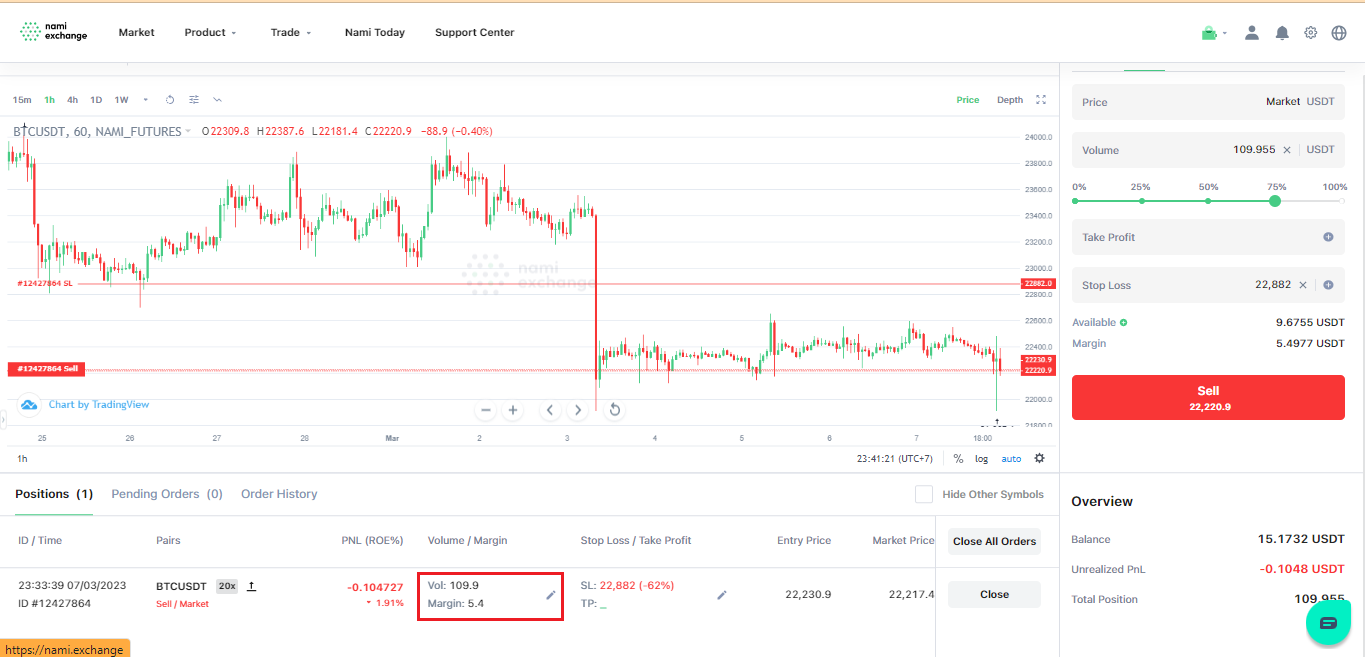Toggle log scale on chart
This screenshot has height=670, width=1370.
[982, 458]
